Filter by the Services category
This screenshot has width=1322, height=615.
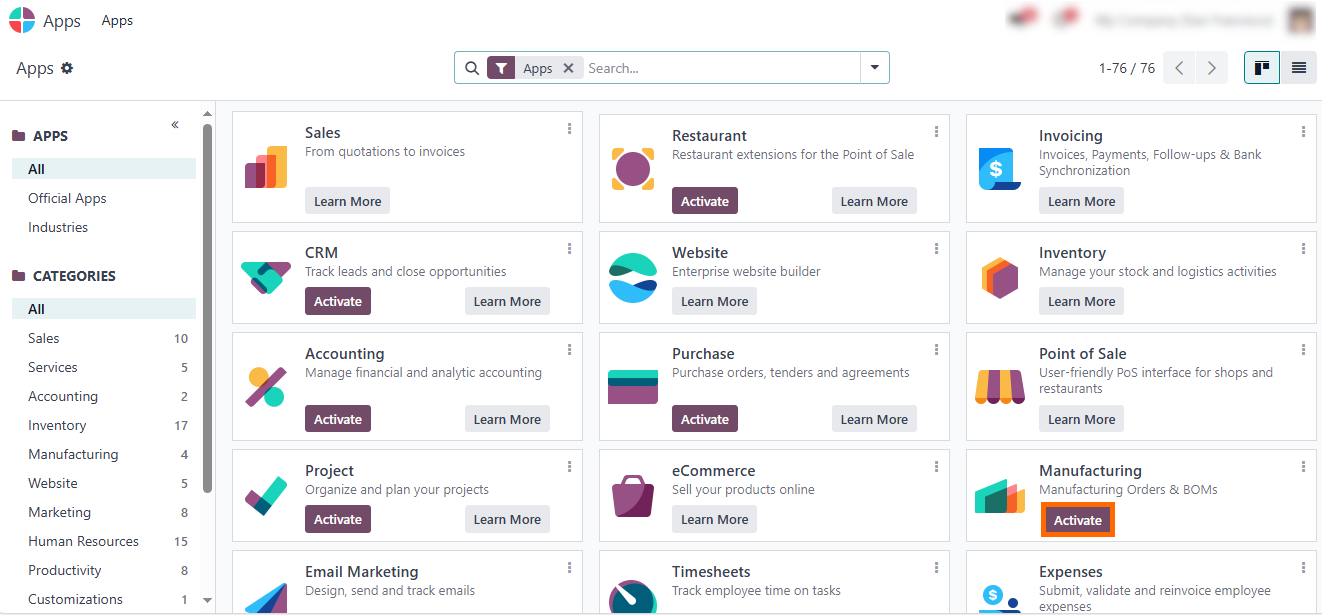(x=104, y=367)
